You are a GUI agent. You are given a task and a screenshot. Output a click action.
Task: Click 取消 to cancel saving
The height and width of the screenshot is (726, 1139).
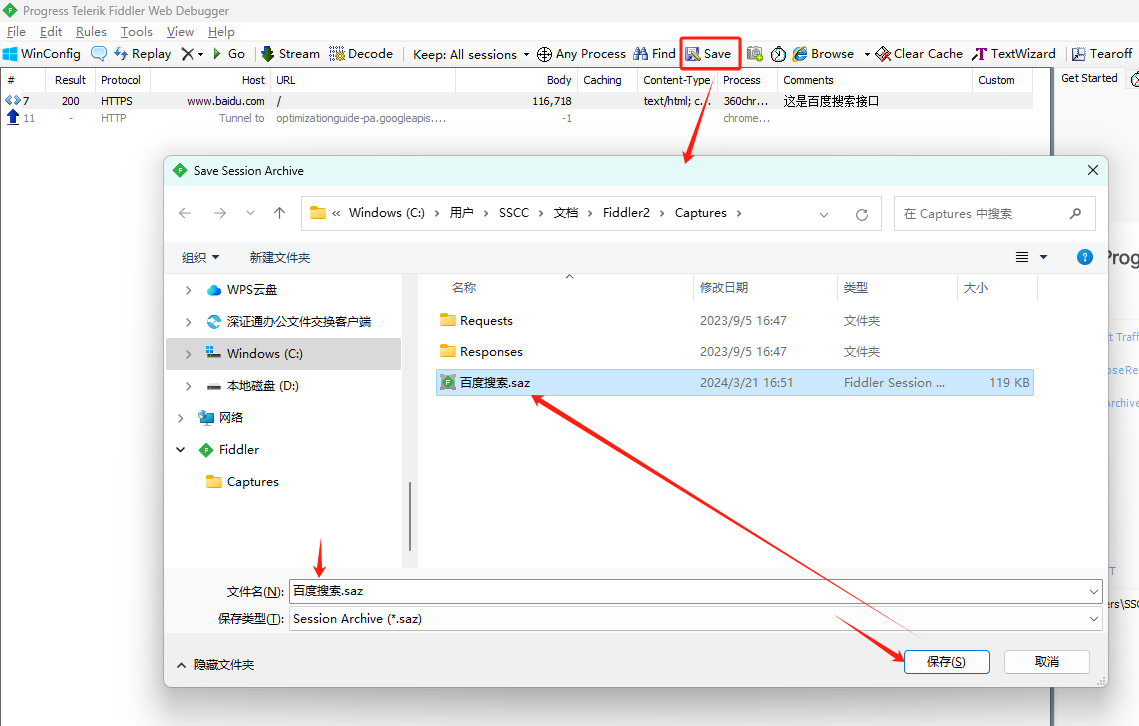(1047, 661)
